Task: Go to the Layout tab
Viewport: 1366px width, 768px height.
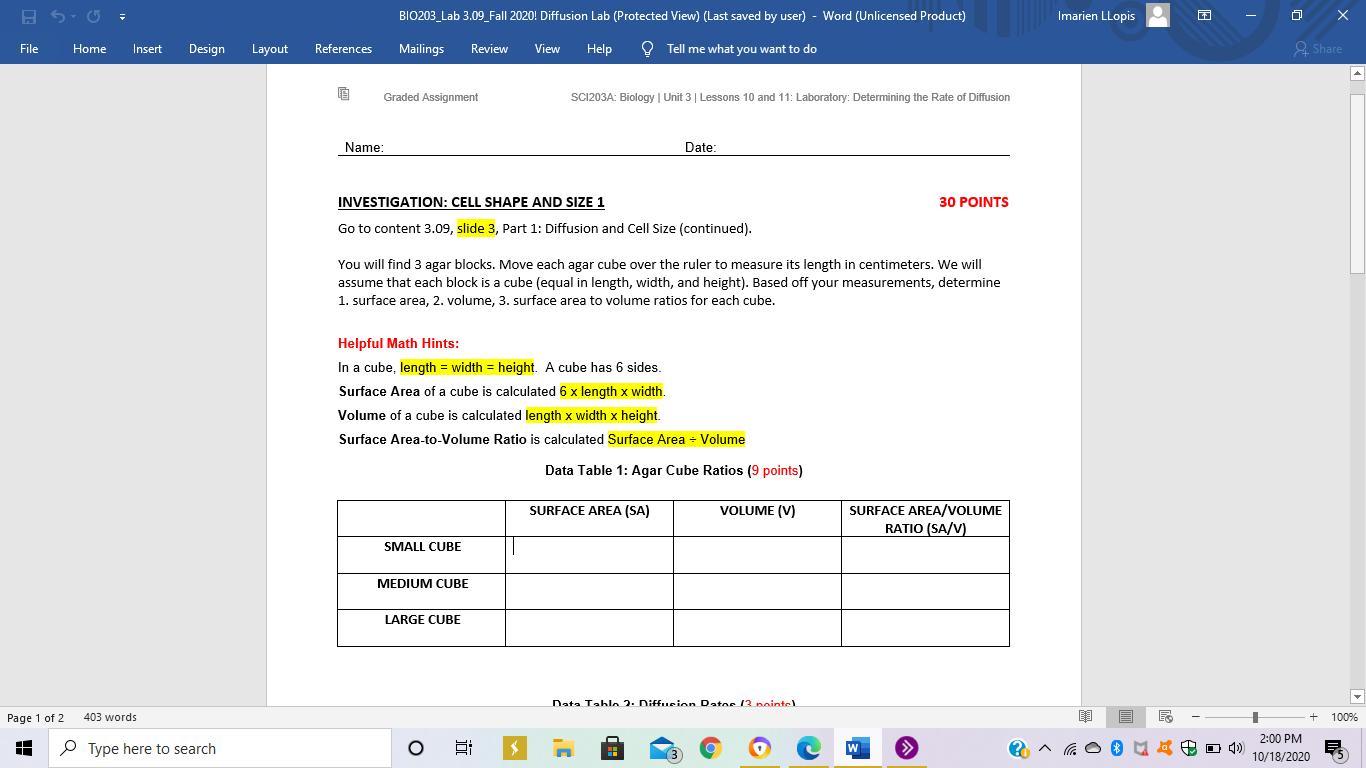Action: point(269,49)
